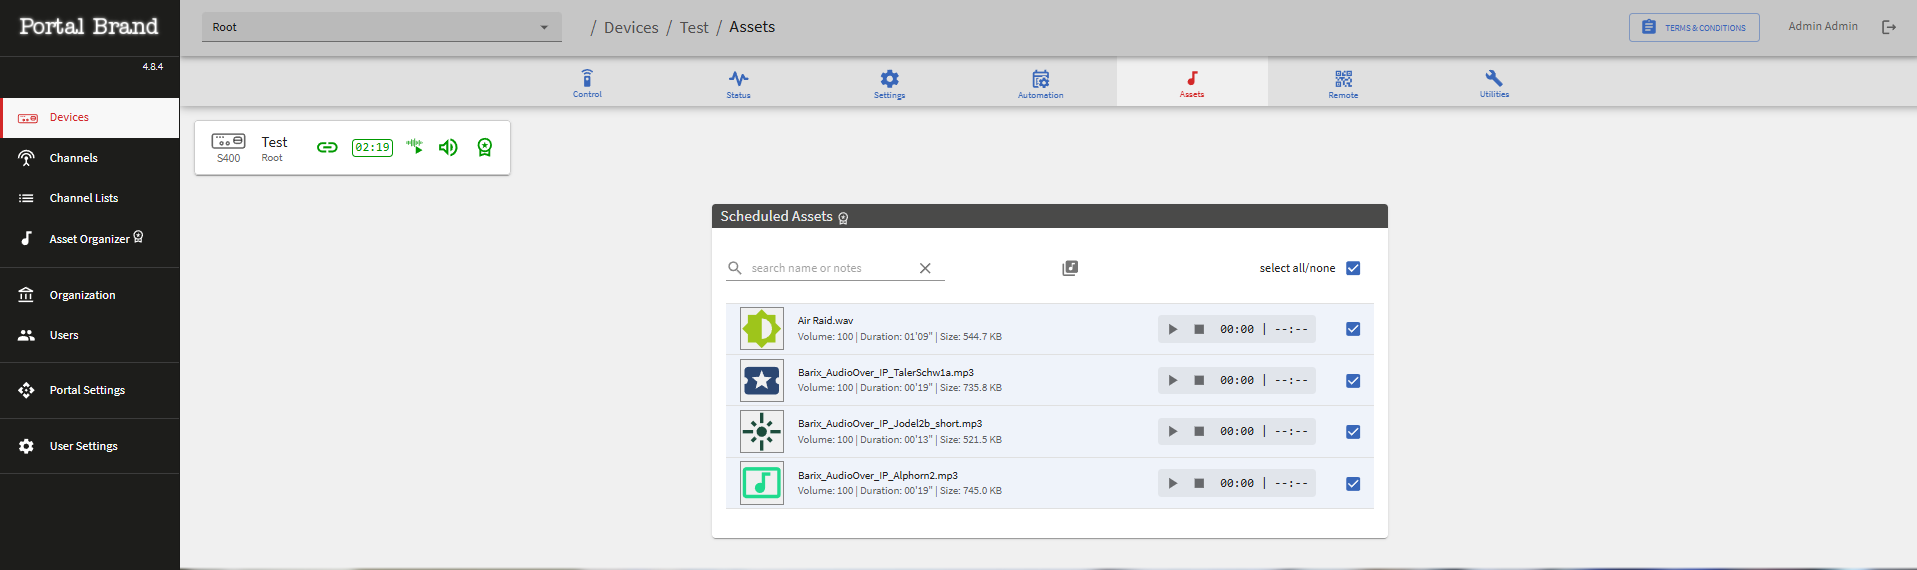
Task: Open the device Settings tab
Action: (x=889, y=82)
